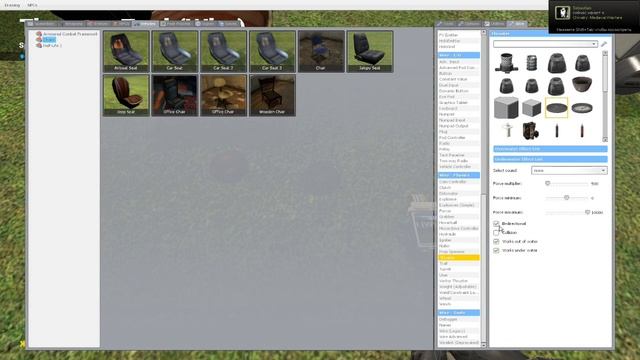This screenshot has width=640, height=360.
Task: Open the Select sound dropdown
Action: [x=569, y=170]
